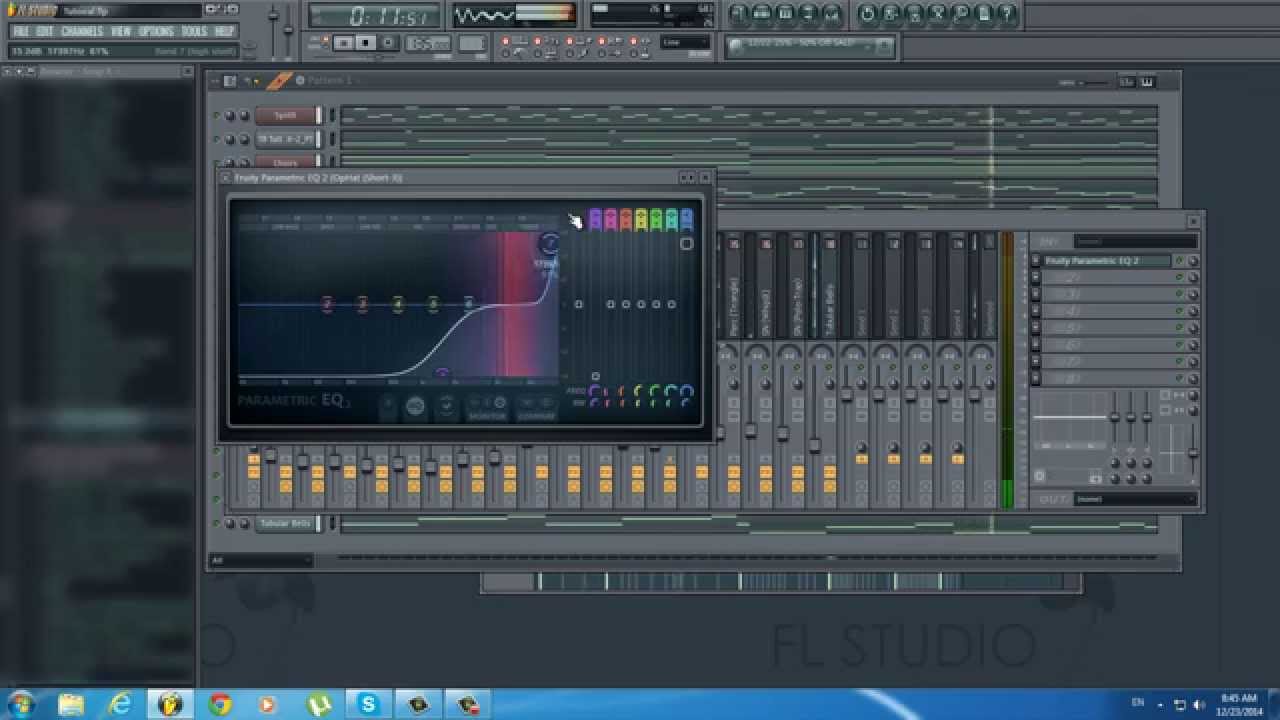Select the Fruity Parametric EQ 2 effect slot

(1107, 261)
